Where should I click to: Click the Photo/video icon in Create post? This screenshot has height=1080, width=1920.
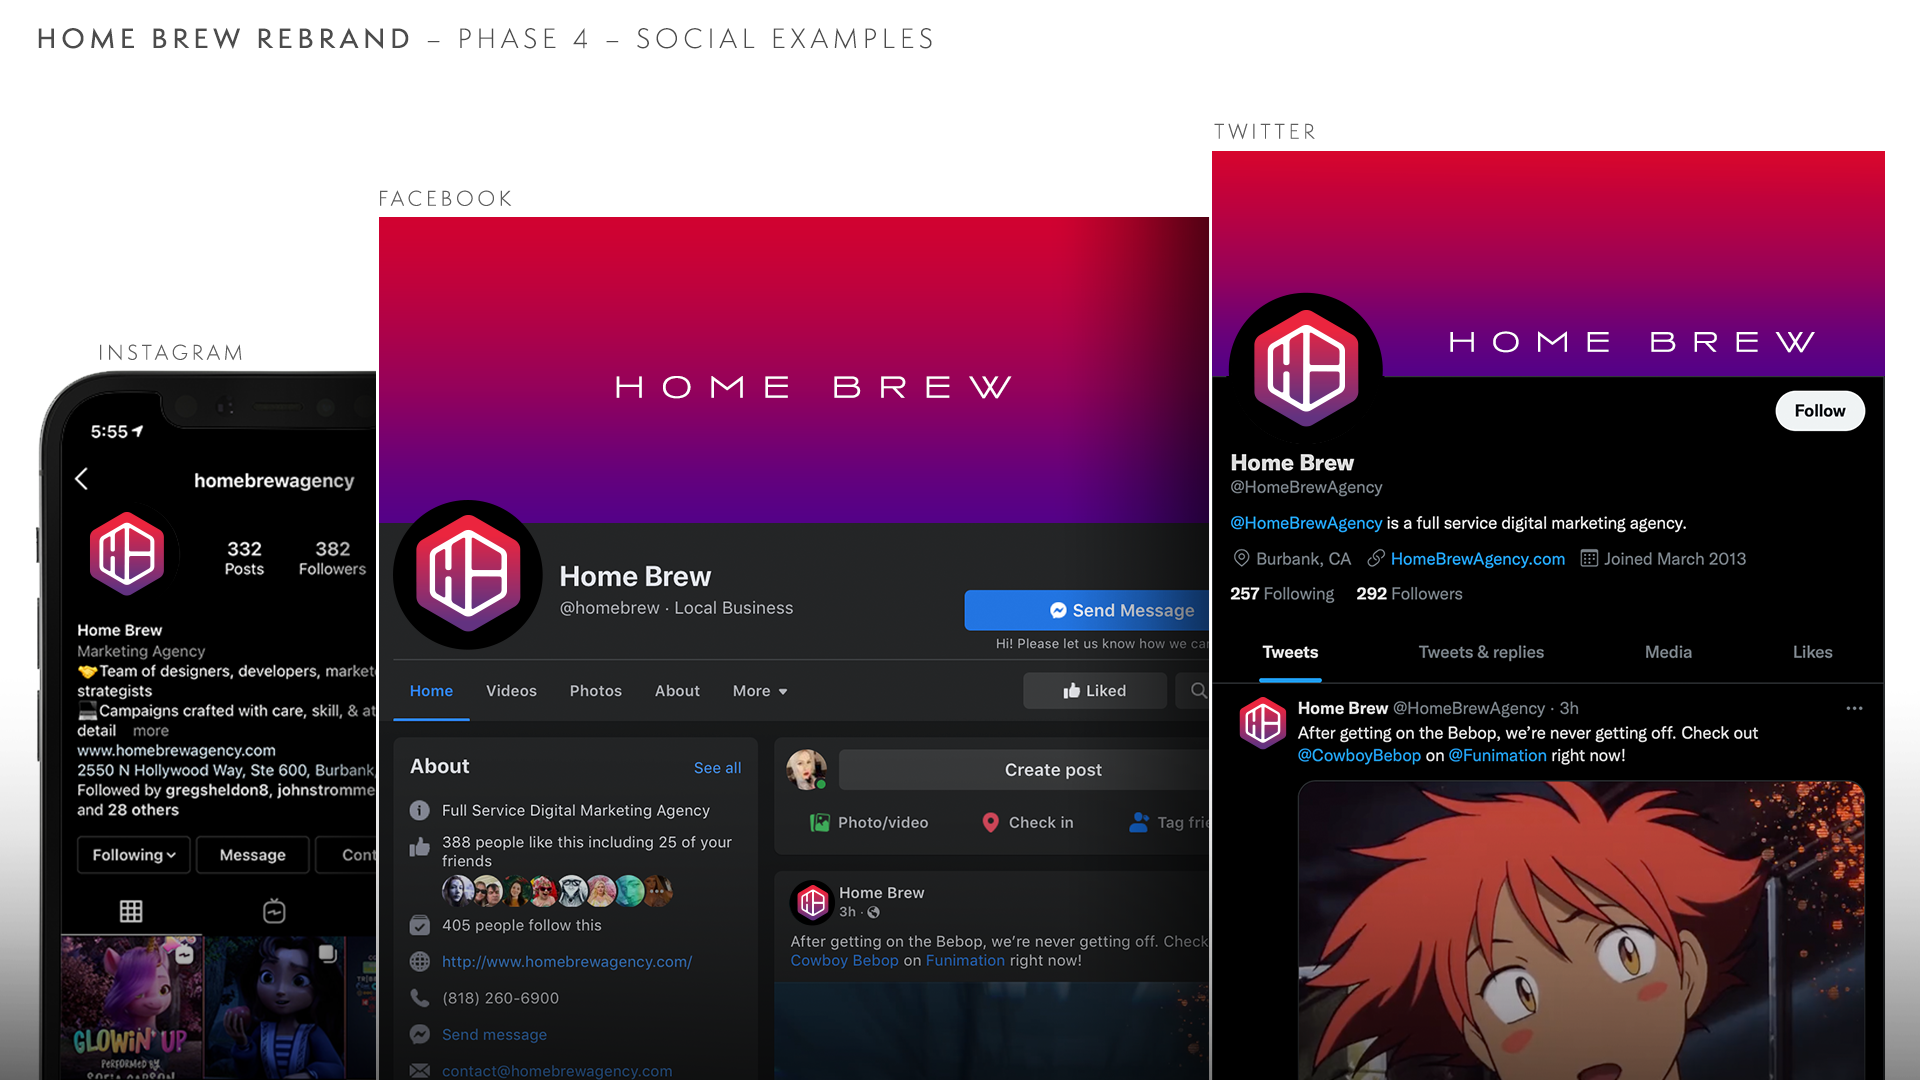coord(819,822)
